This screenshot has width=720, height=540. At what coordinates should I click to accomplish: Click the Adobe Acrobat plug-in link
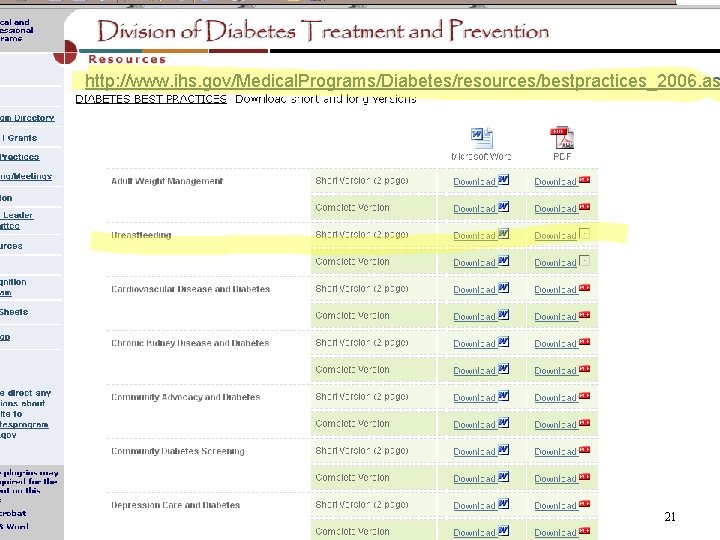click(13, 513)
